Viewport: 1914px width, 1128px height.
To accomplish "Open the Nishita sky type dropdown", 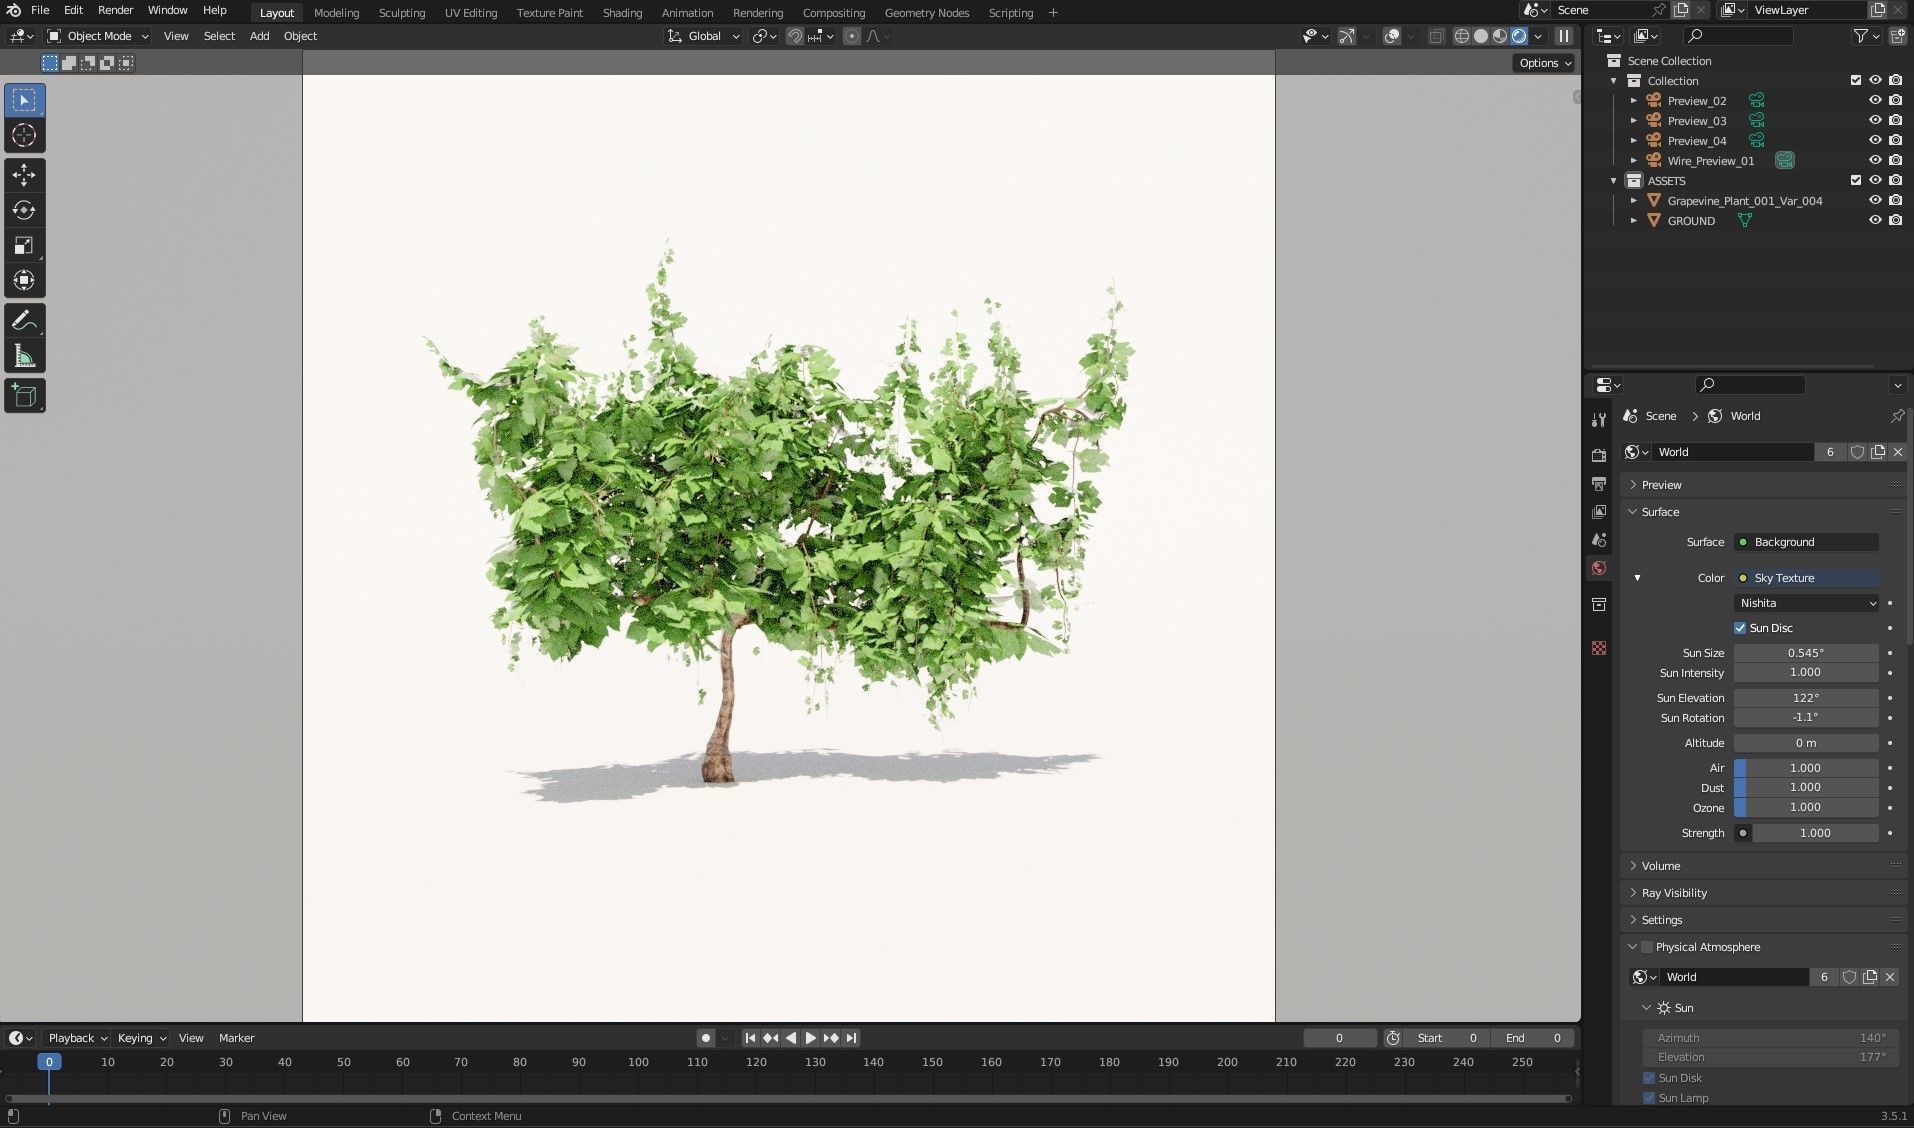I will (1805, 602).
